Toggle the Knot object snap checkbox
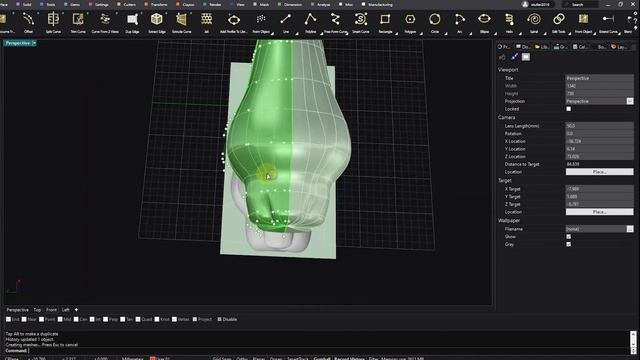The width and height of the screenshot is (640, 360). pyautogui.click(x=157, y=319)
